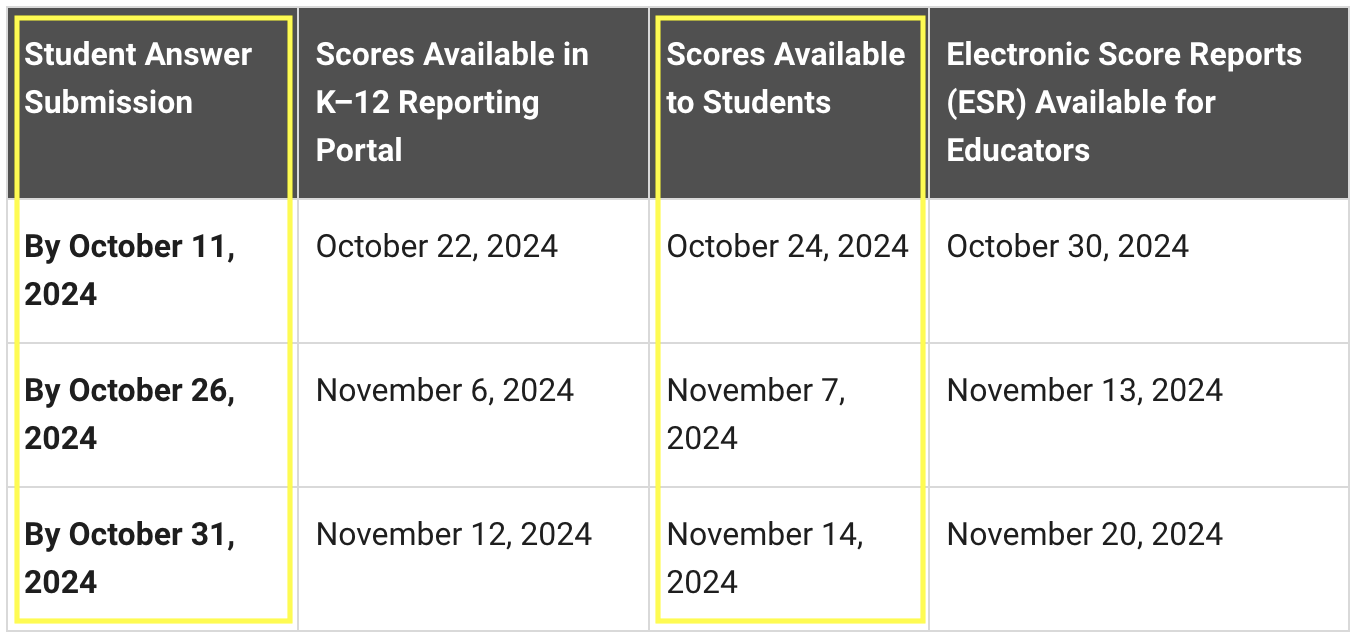1358x642 pixels.
Task: Select the November 20, 2024 ESR date
Action: click(1085, 534)
